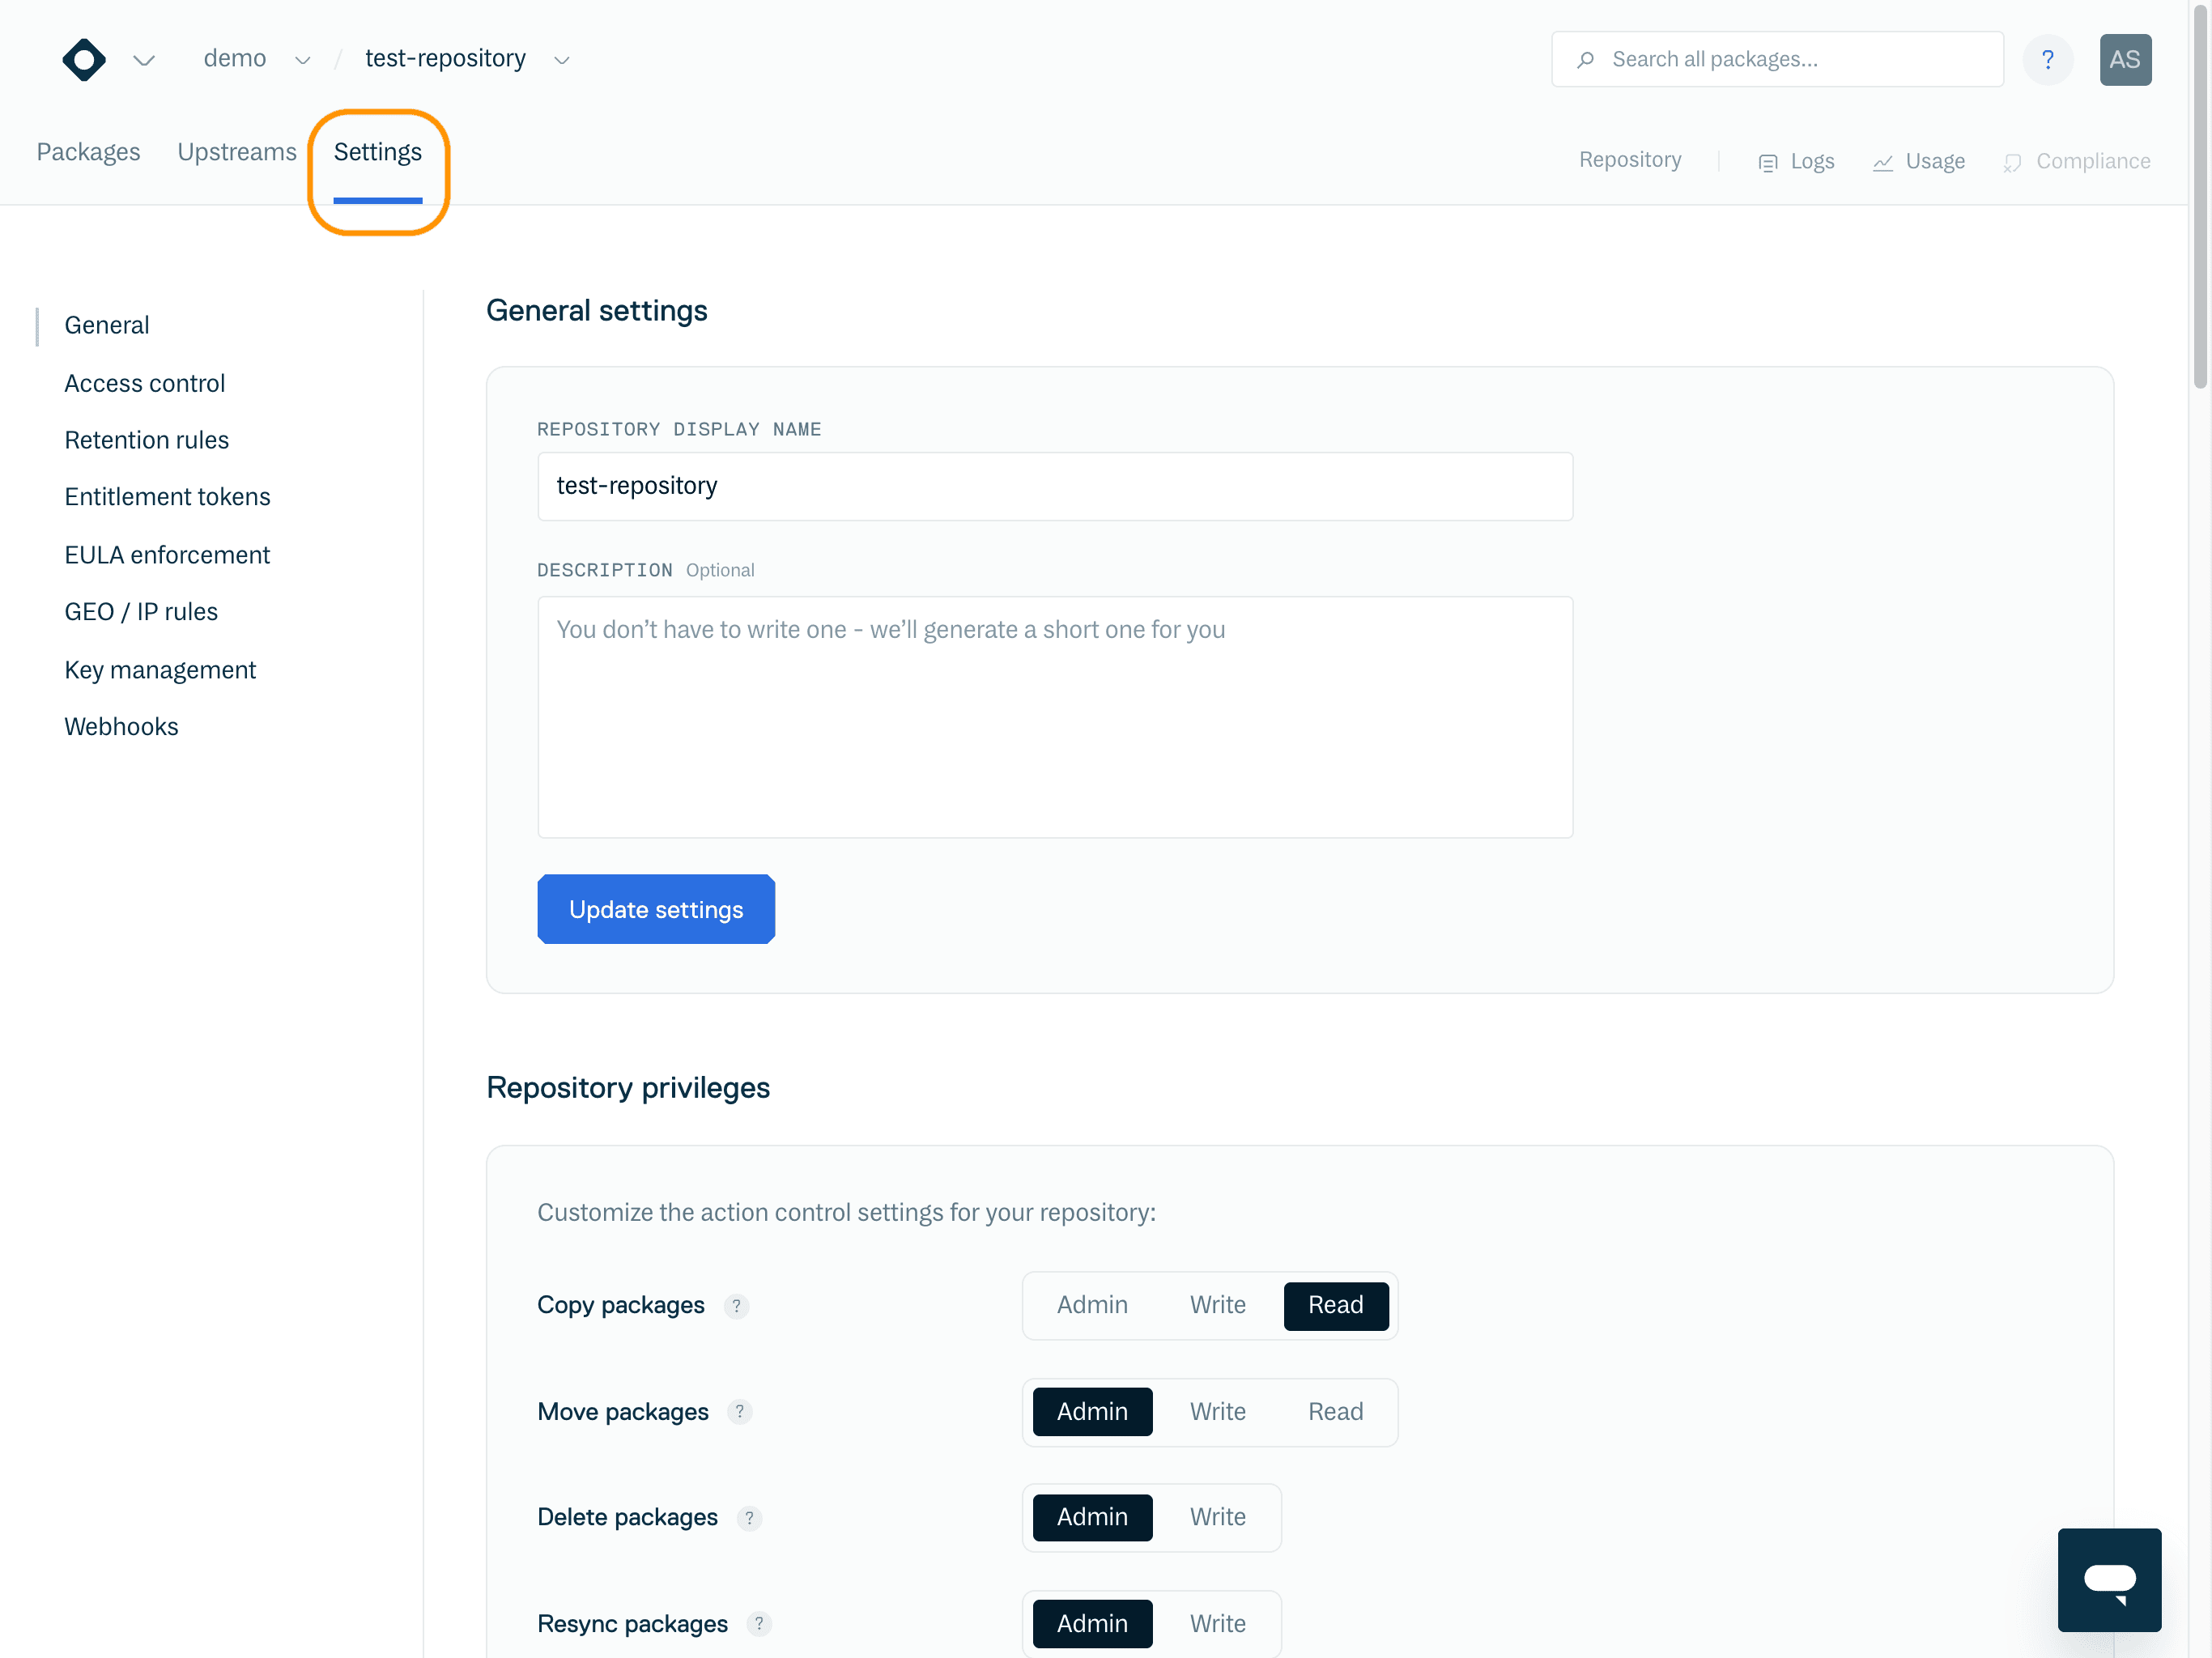
Task: Click the AS user avatar
Action: coord(2124,60)
